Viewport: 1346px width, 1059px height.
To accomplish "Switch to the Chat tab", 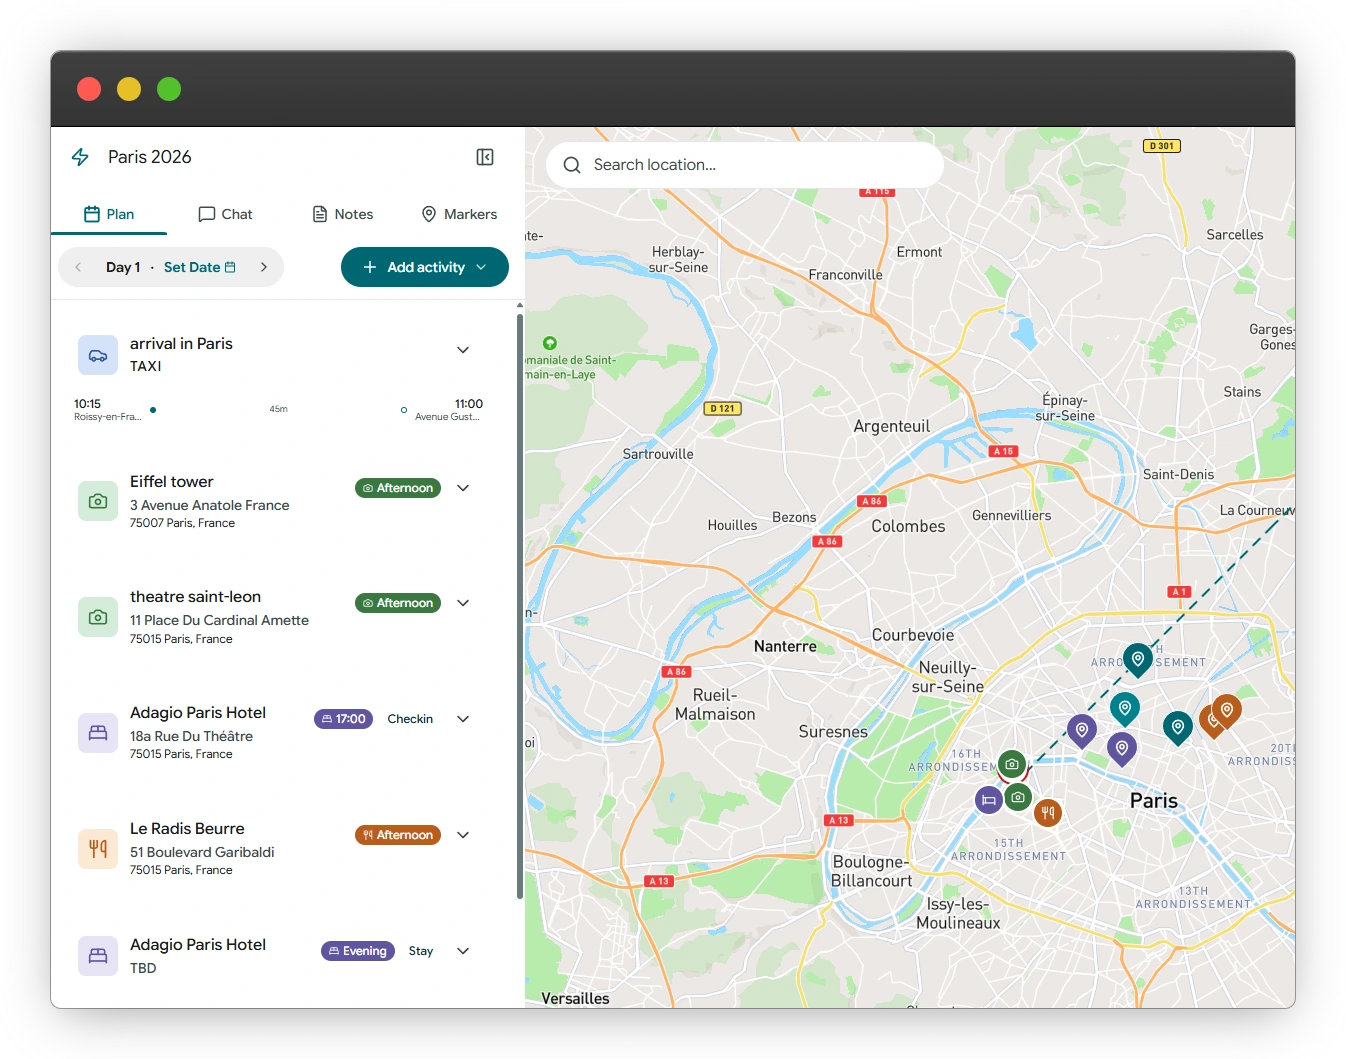I will [225, 214].
